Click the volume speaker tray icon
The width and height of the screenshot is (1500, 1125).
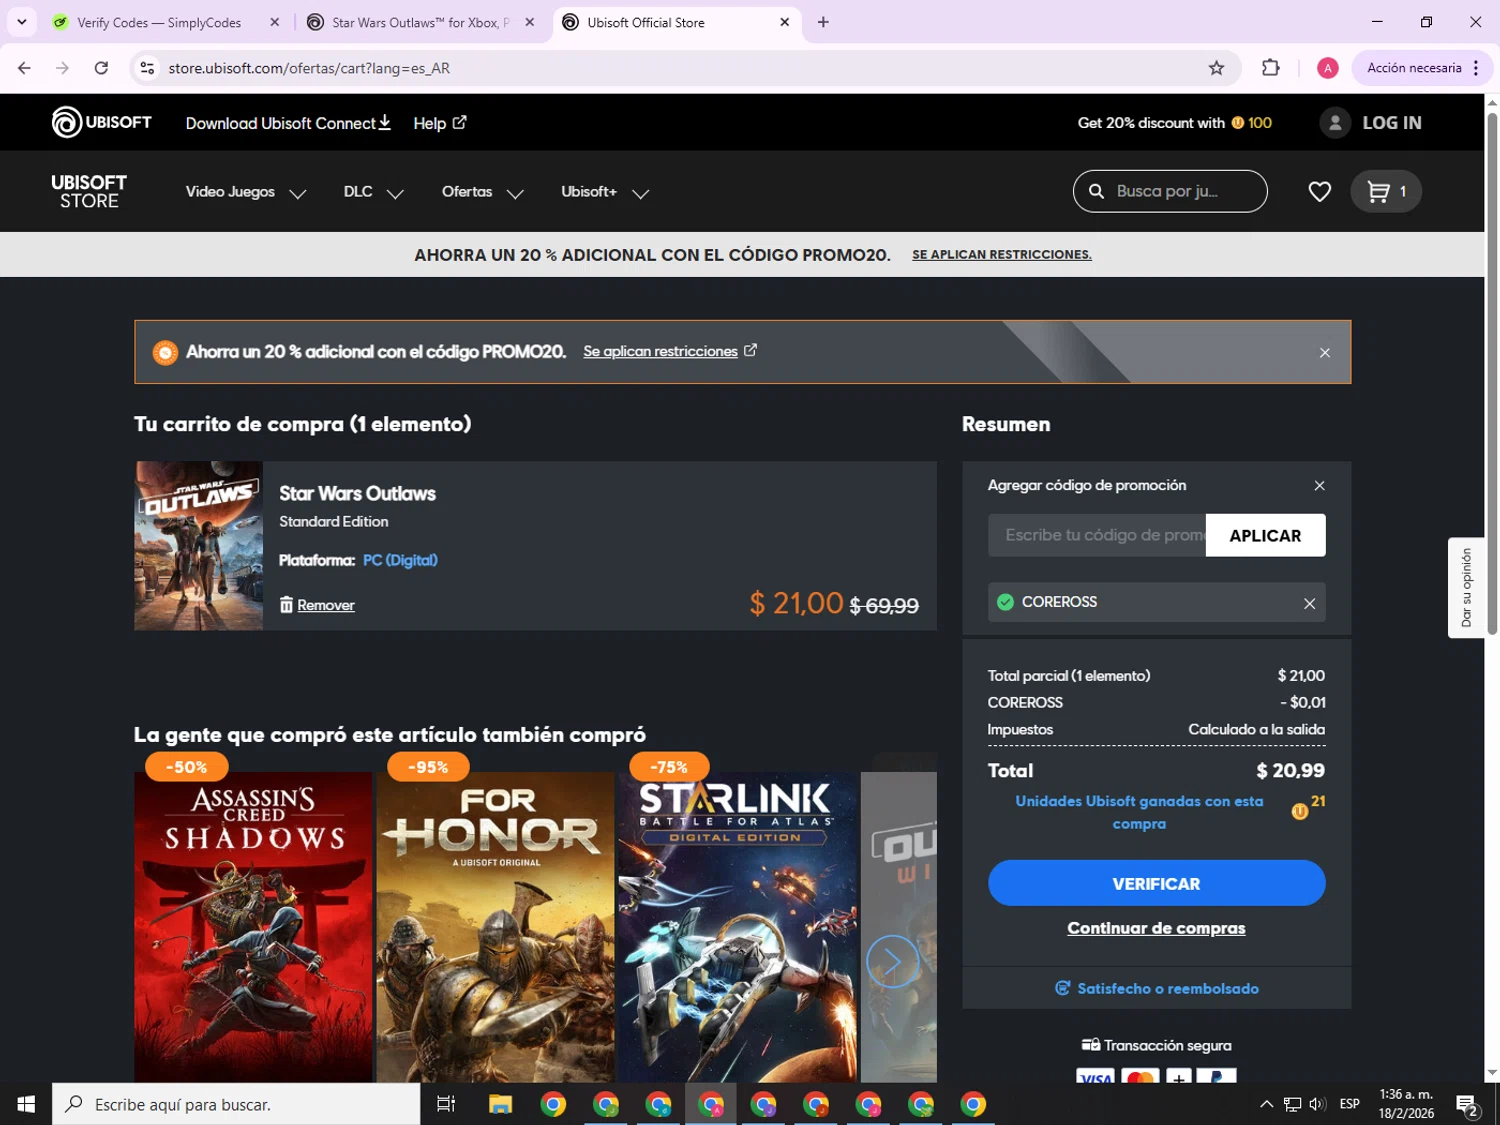pos(1317,1104)
